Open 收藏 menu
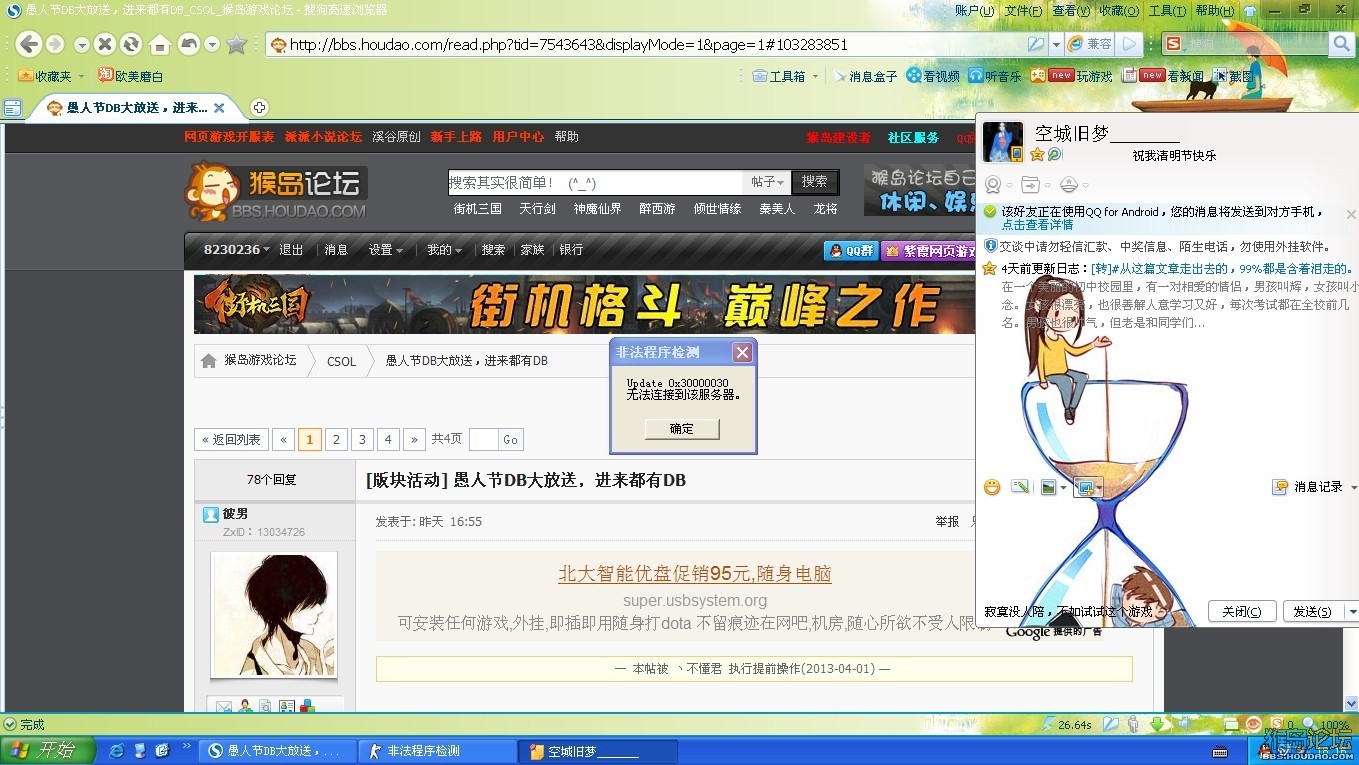 point(1120,11)
